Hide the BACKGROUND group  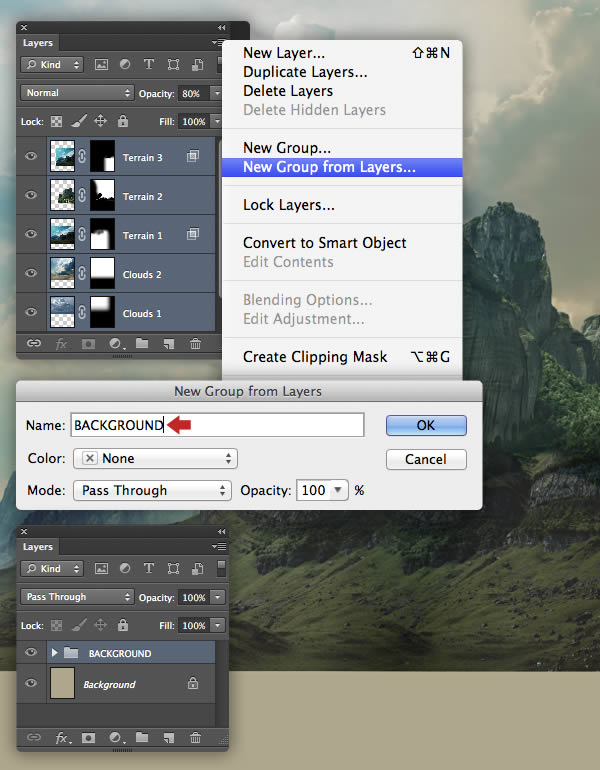click(x=31, y=652)
